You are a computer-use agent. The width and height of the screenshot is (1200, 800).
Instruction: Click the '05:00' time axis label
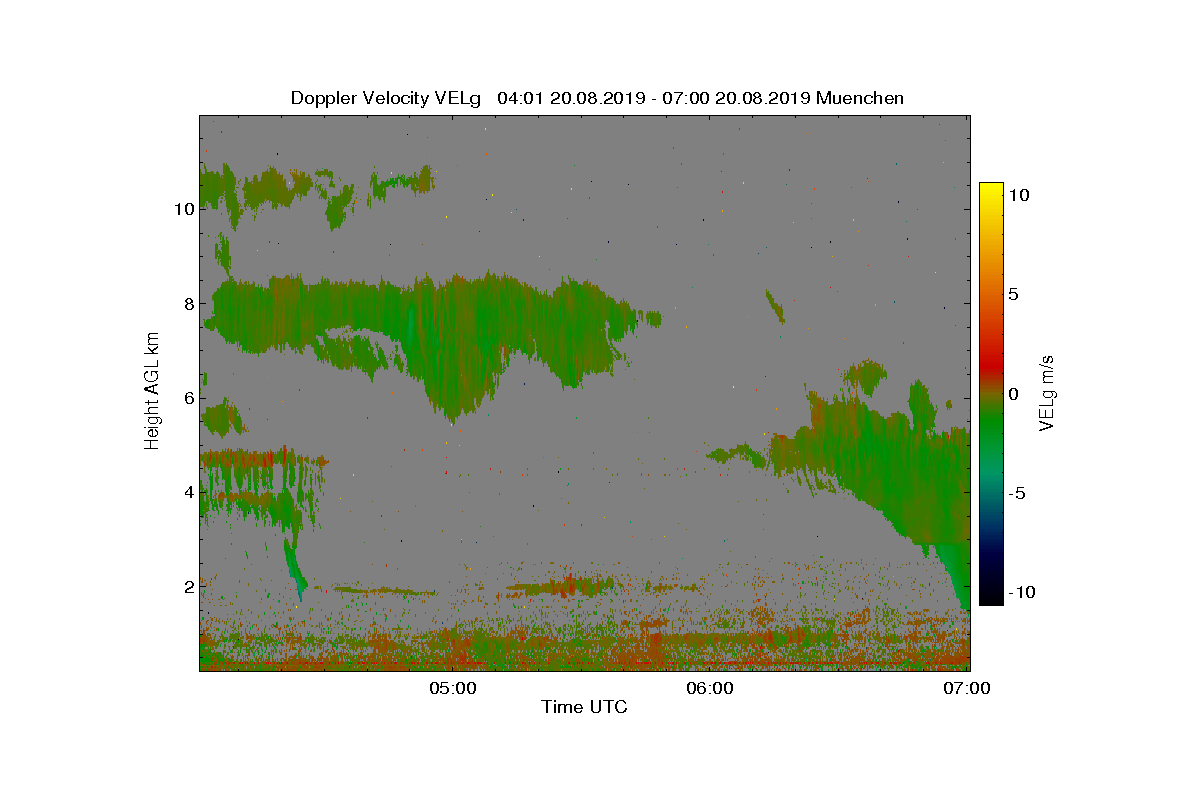tap(453, 688)
